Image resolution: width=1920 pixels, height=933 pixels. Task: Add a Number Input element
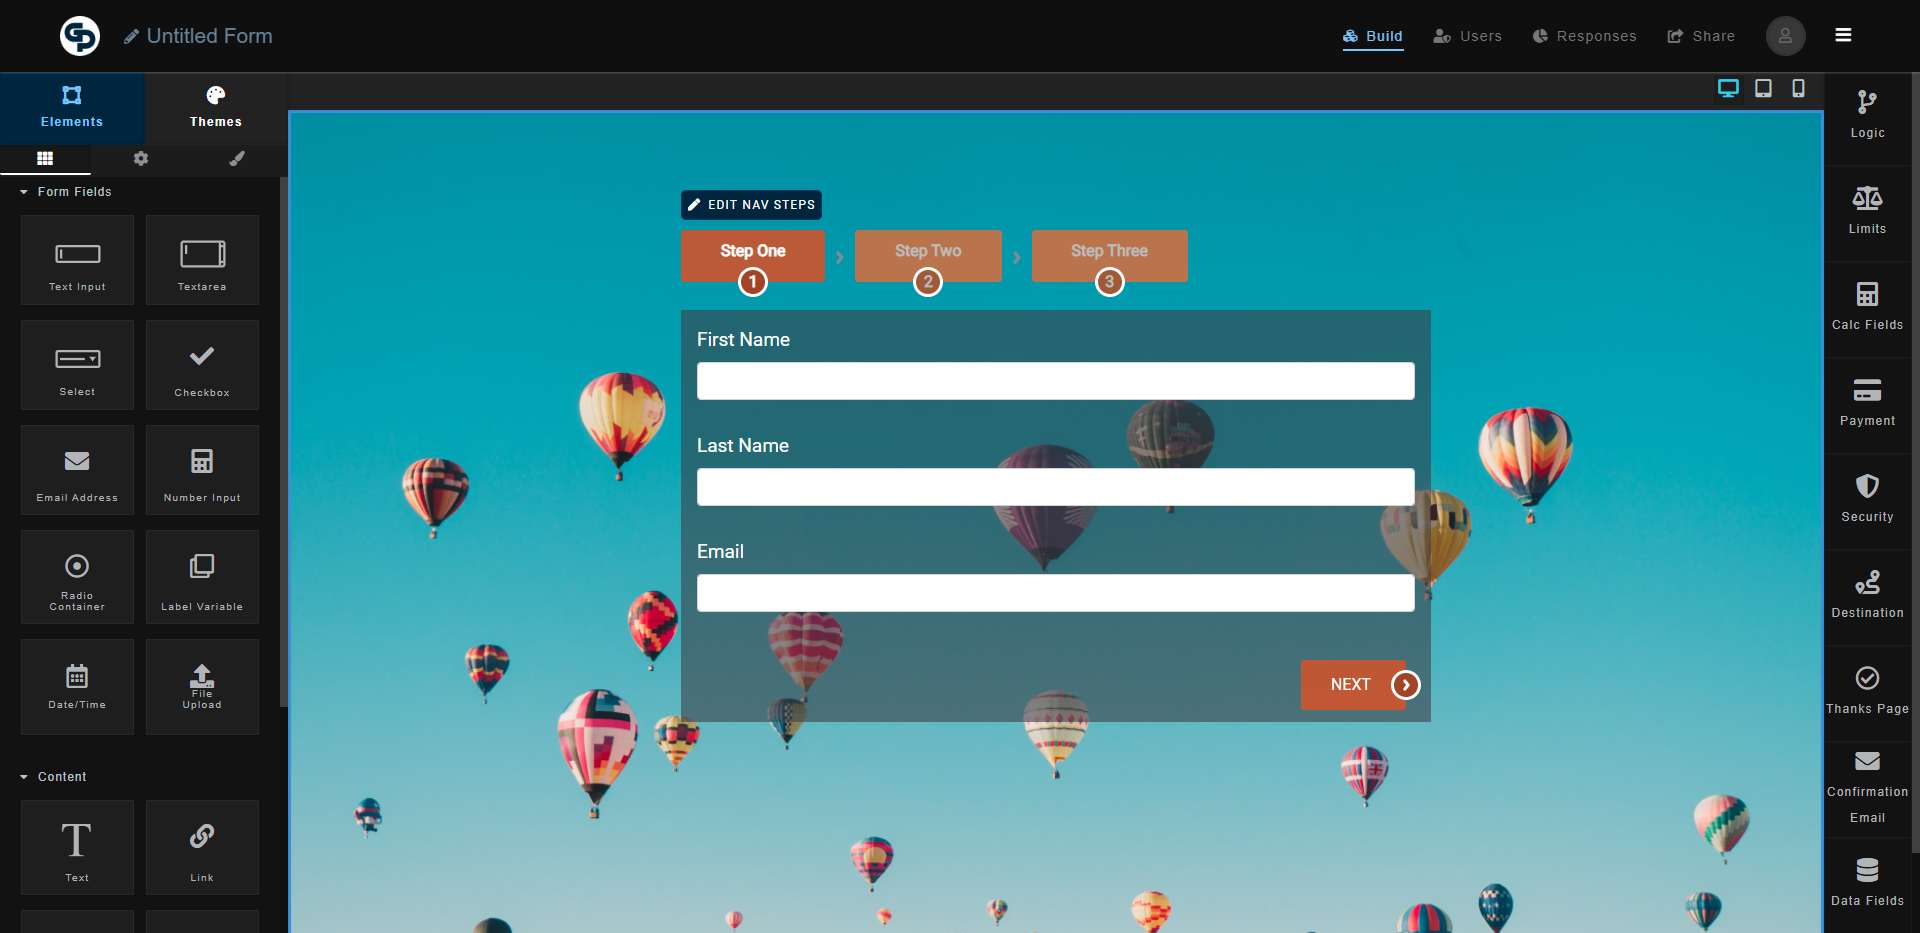(x=202, y=470)
